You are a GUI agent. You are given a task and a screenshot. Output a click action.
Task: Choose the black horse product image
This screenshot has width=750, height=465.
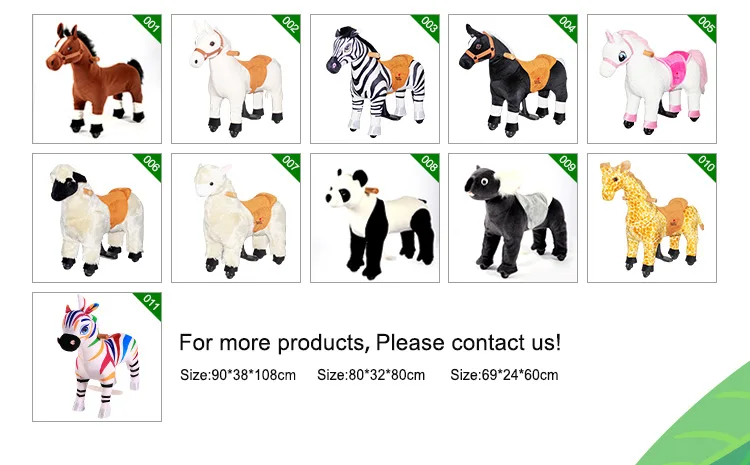click(508, 80)
